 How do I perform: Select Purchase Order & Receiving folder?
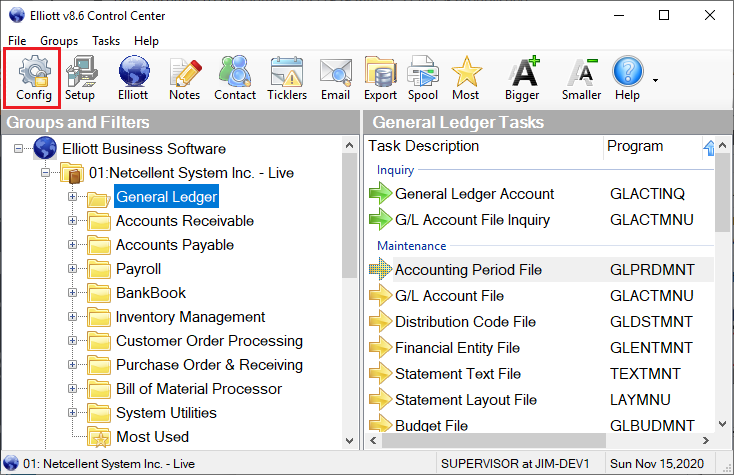tap(209, 365)
